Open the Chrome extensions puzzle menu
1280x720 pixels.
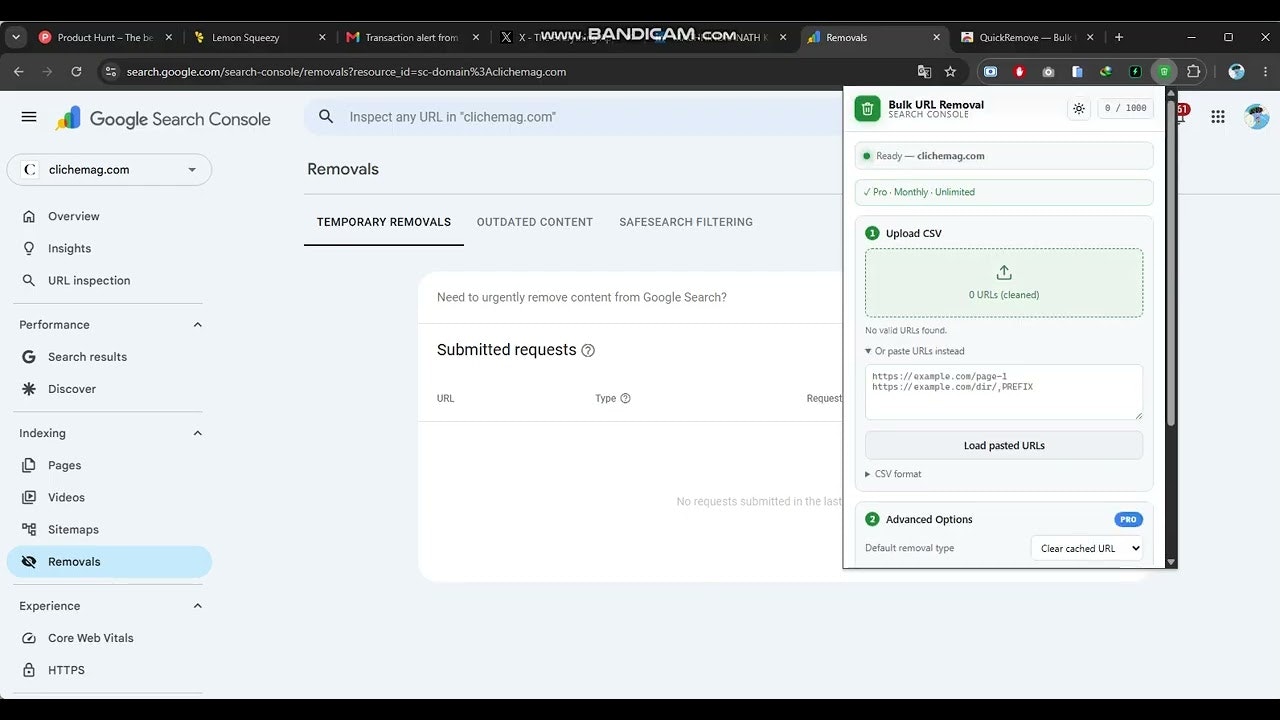coord(1193,72)
